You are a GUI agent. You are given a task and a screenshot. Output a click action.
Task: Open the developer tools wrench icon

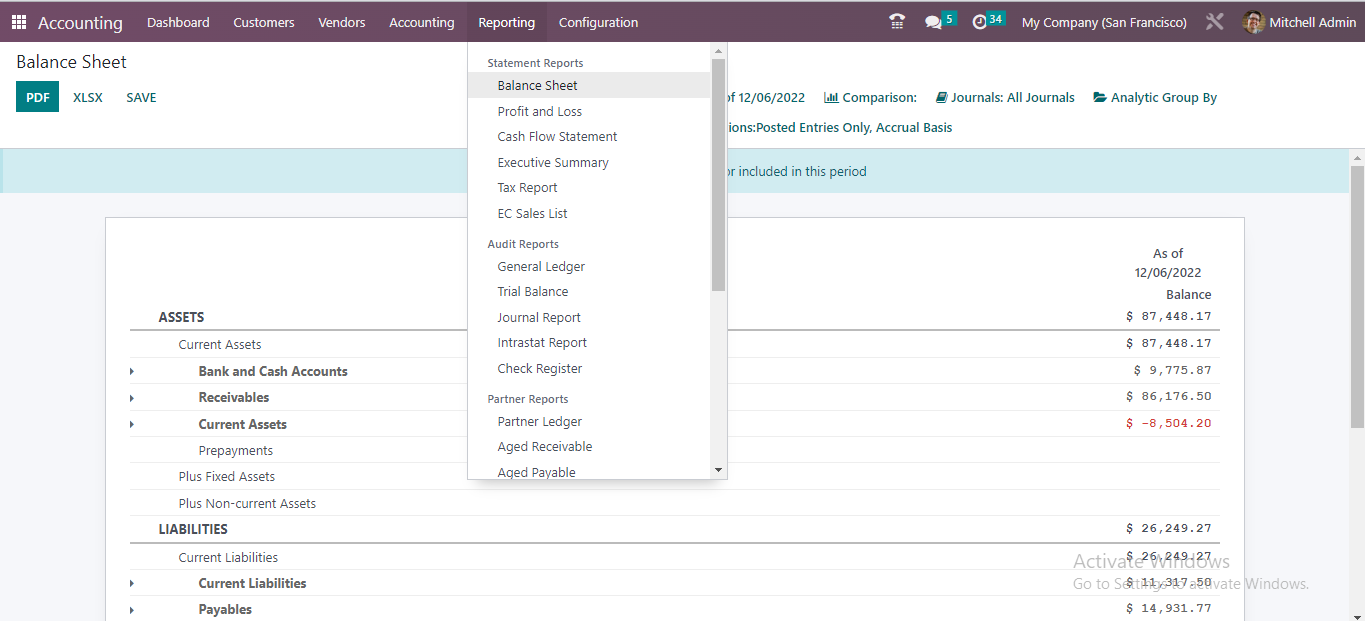[1214, 21]
